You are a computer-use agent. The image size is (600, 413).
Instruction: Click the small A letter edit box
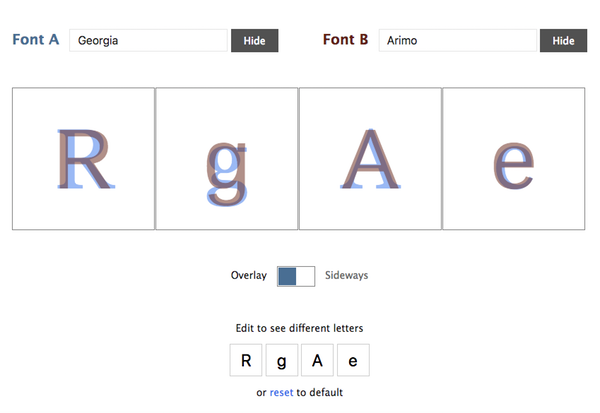pyautogui.click(x=317, y=360)
